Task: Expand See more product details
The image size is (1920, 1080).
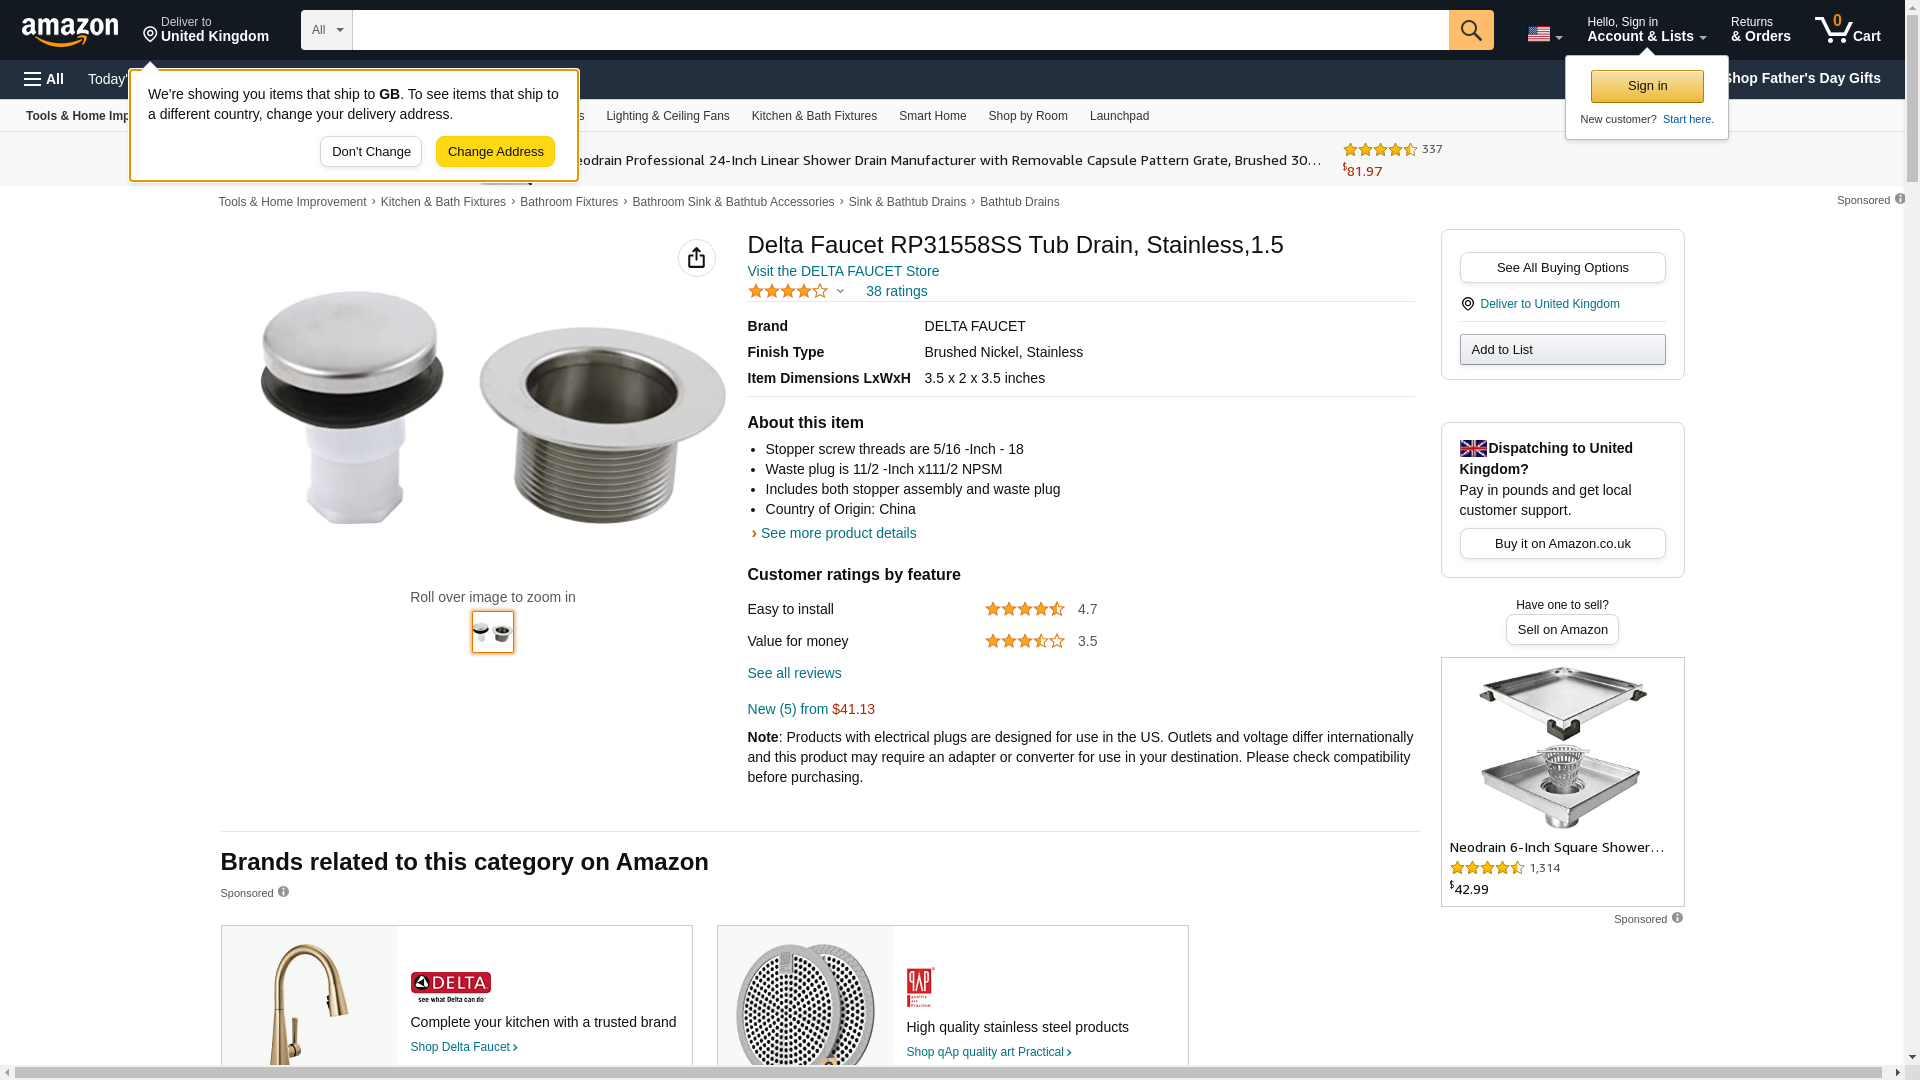Action: 837,533
